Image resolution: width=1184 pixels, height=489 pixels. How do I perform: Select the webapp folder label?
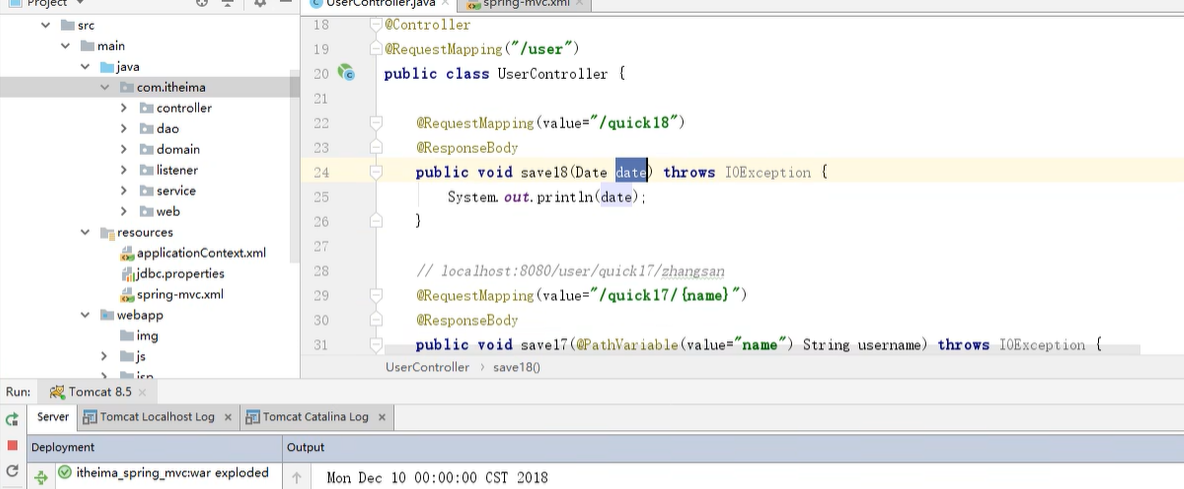pyautogui.click(x=140, y=315)
